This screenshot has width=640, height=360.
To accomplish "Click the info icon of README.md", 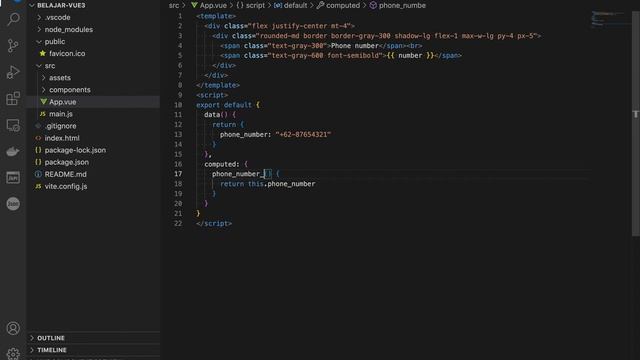I will (x=38, y=174).
